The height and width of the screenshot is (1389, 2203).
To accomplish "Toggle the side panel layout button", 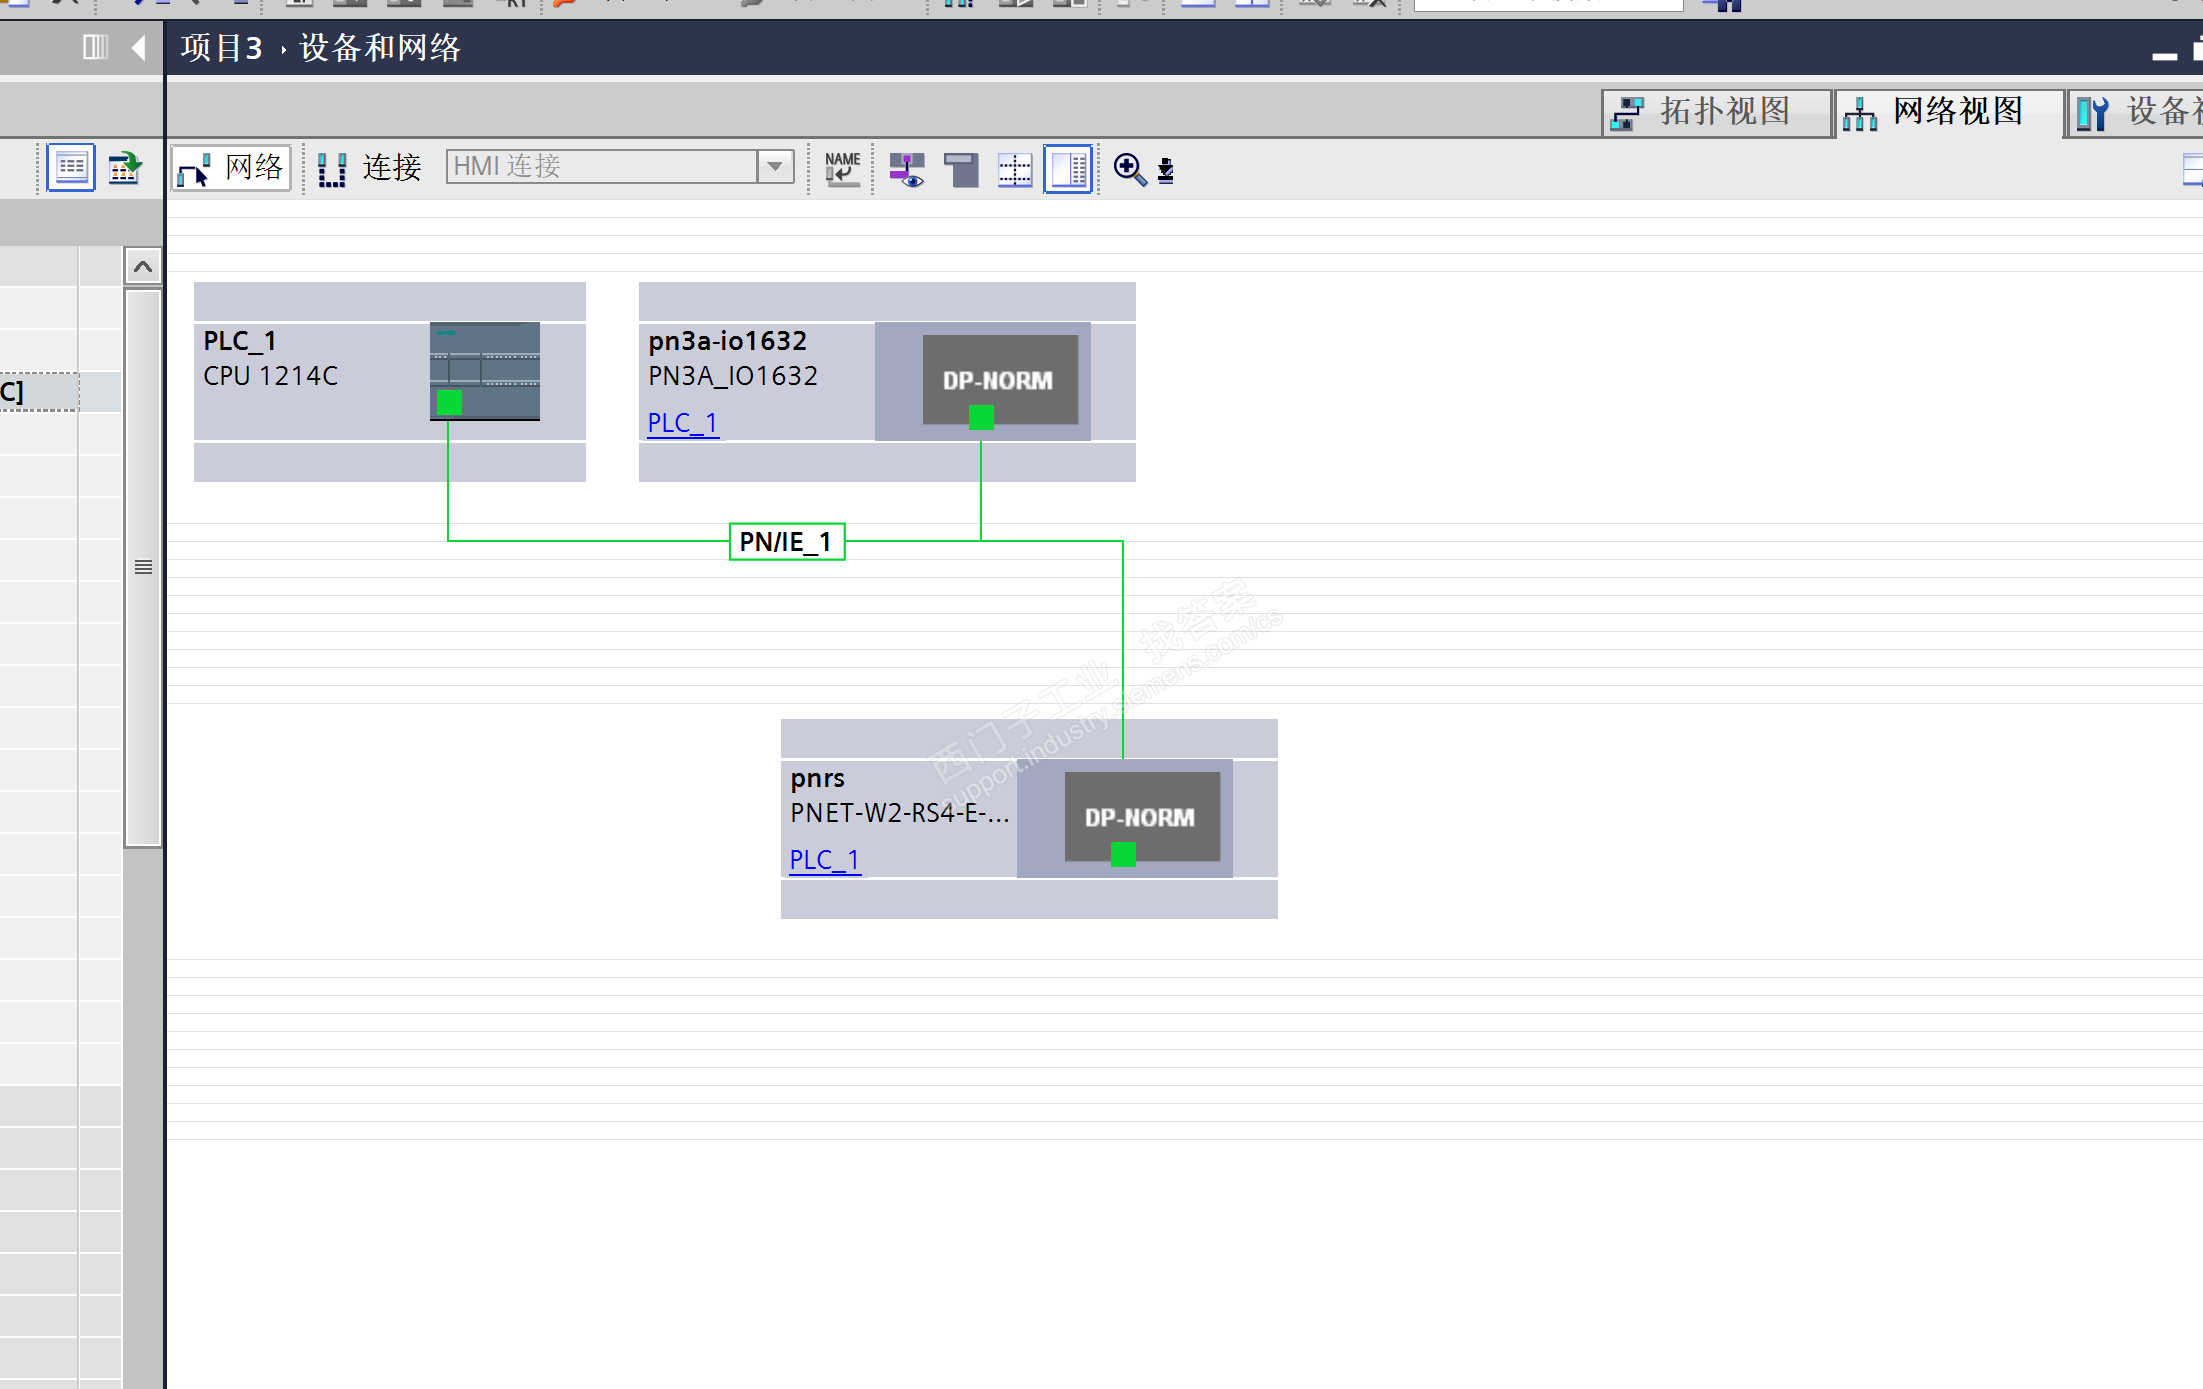I will coord(1068,169).
